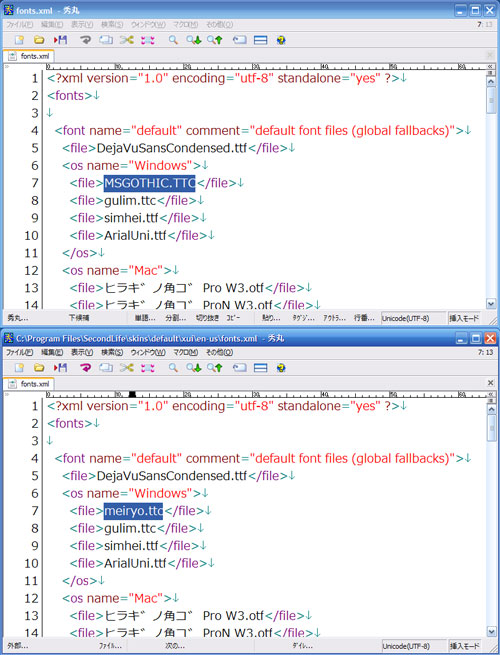
Task: Click scroll down arrow in upper window
Action: pos(491,304)
